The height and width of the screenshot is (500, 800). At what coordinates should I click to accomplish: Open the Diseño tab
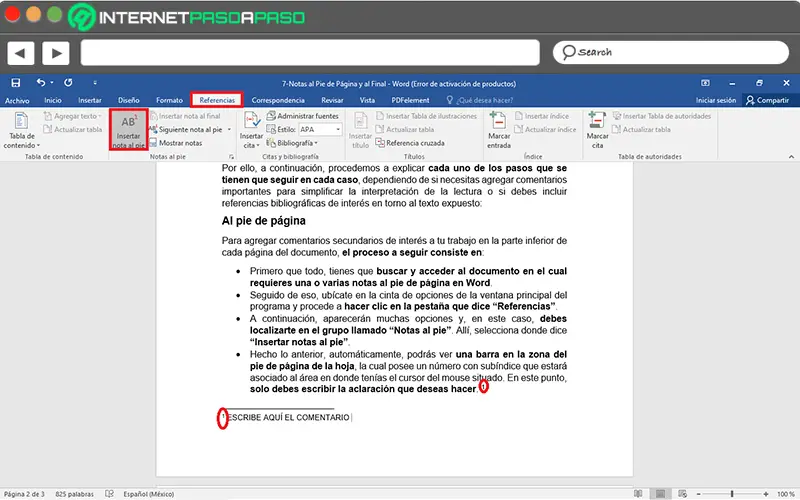(129, 101)
